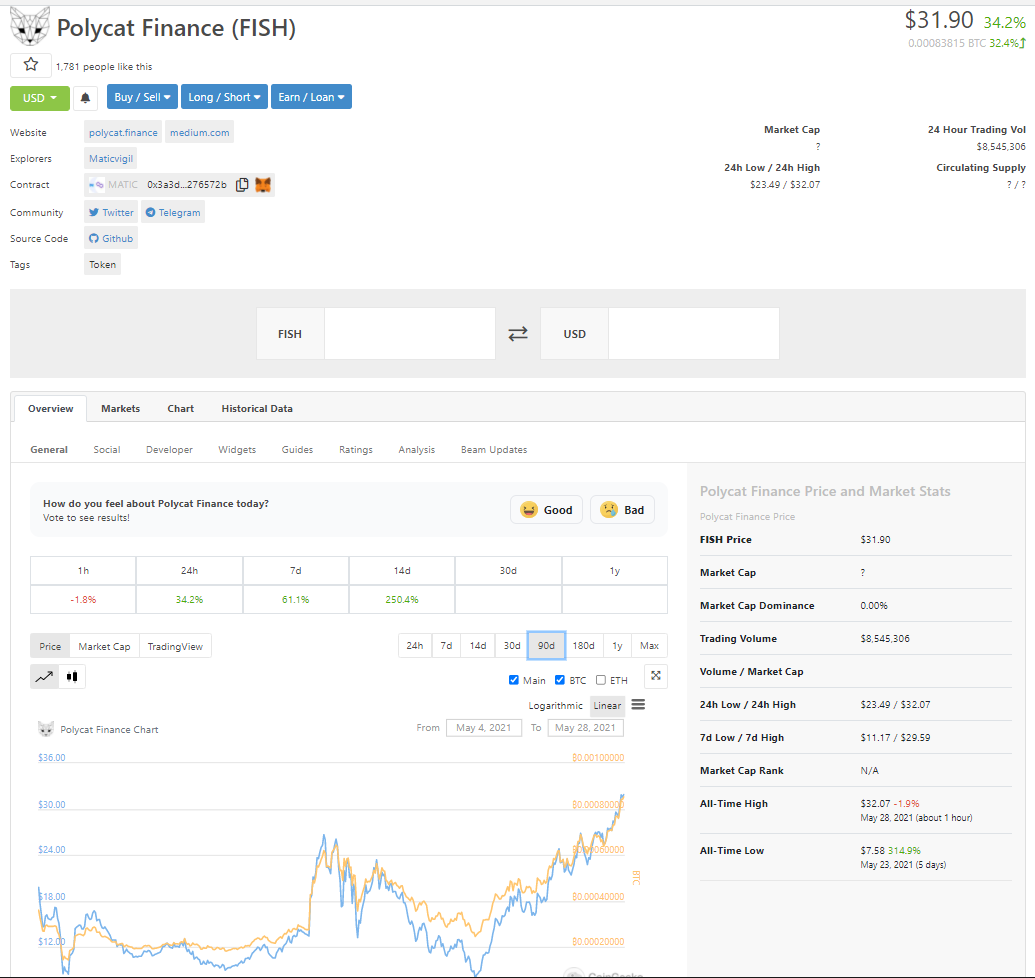Open the Chart tab
The height and width of the screenshot is (978, 1035).
[x=180, y=408]
